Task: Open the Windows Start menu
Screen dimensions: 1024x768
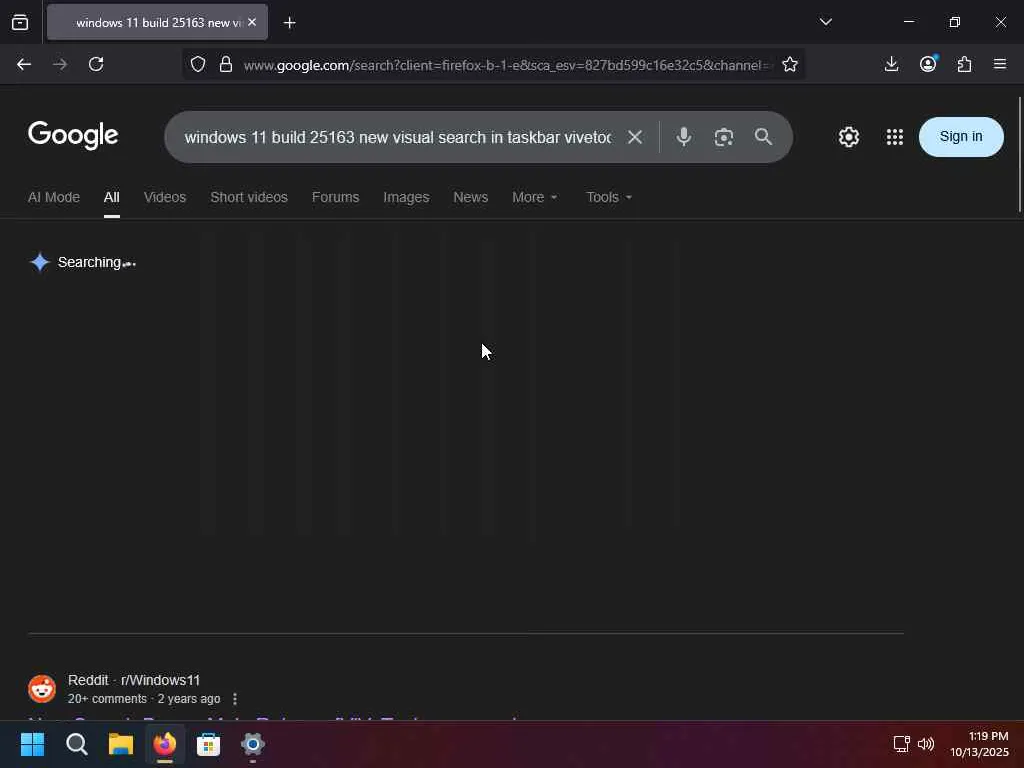Action: [33, 744]
